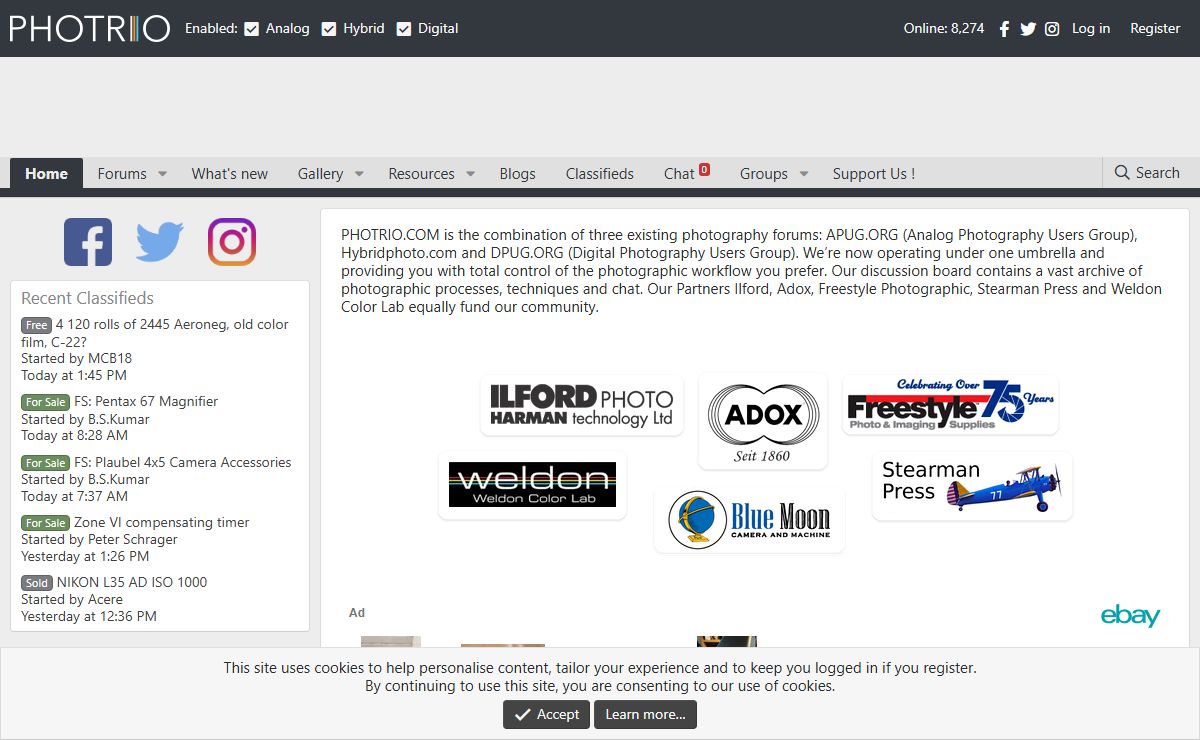Viewport: 1200px width, 740px height.
Task: Click the Sold label on Nikon listing
Action: [x=37, y=583]
